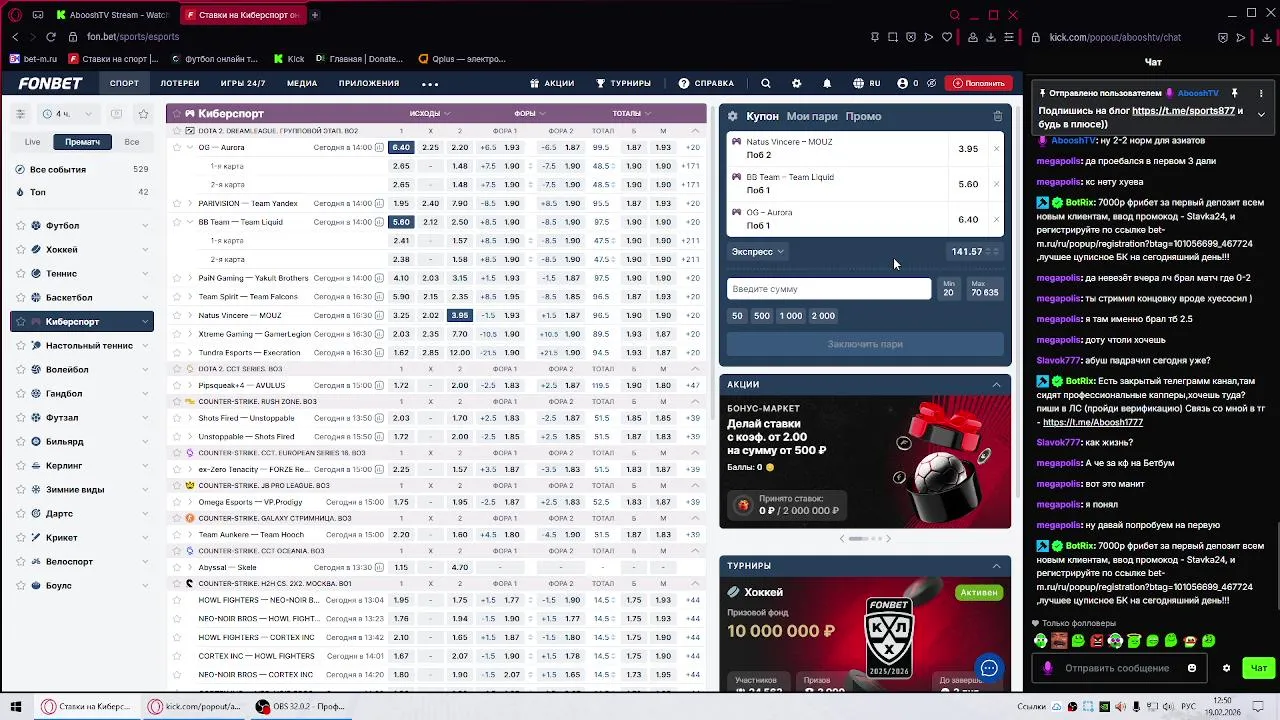
Task: Select the Live filter option
Action: pyautogui.click(x=33, y=142)
